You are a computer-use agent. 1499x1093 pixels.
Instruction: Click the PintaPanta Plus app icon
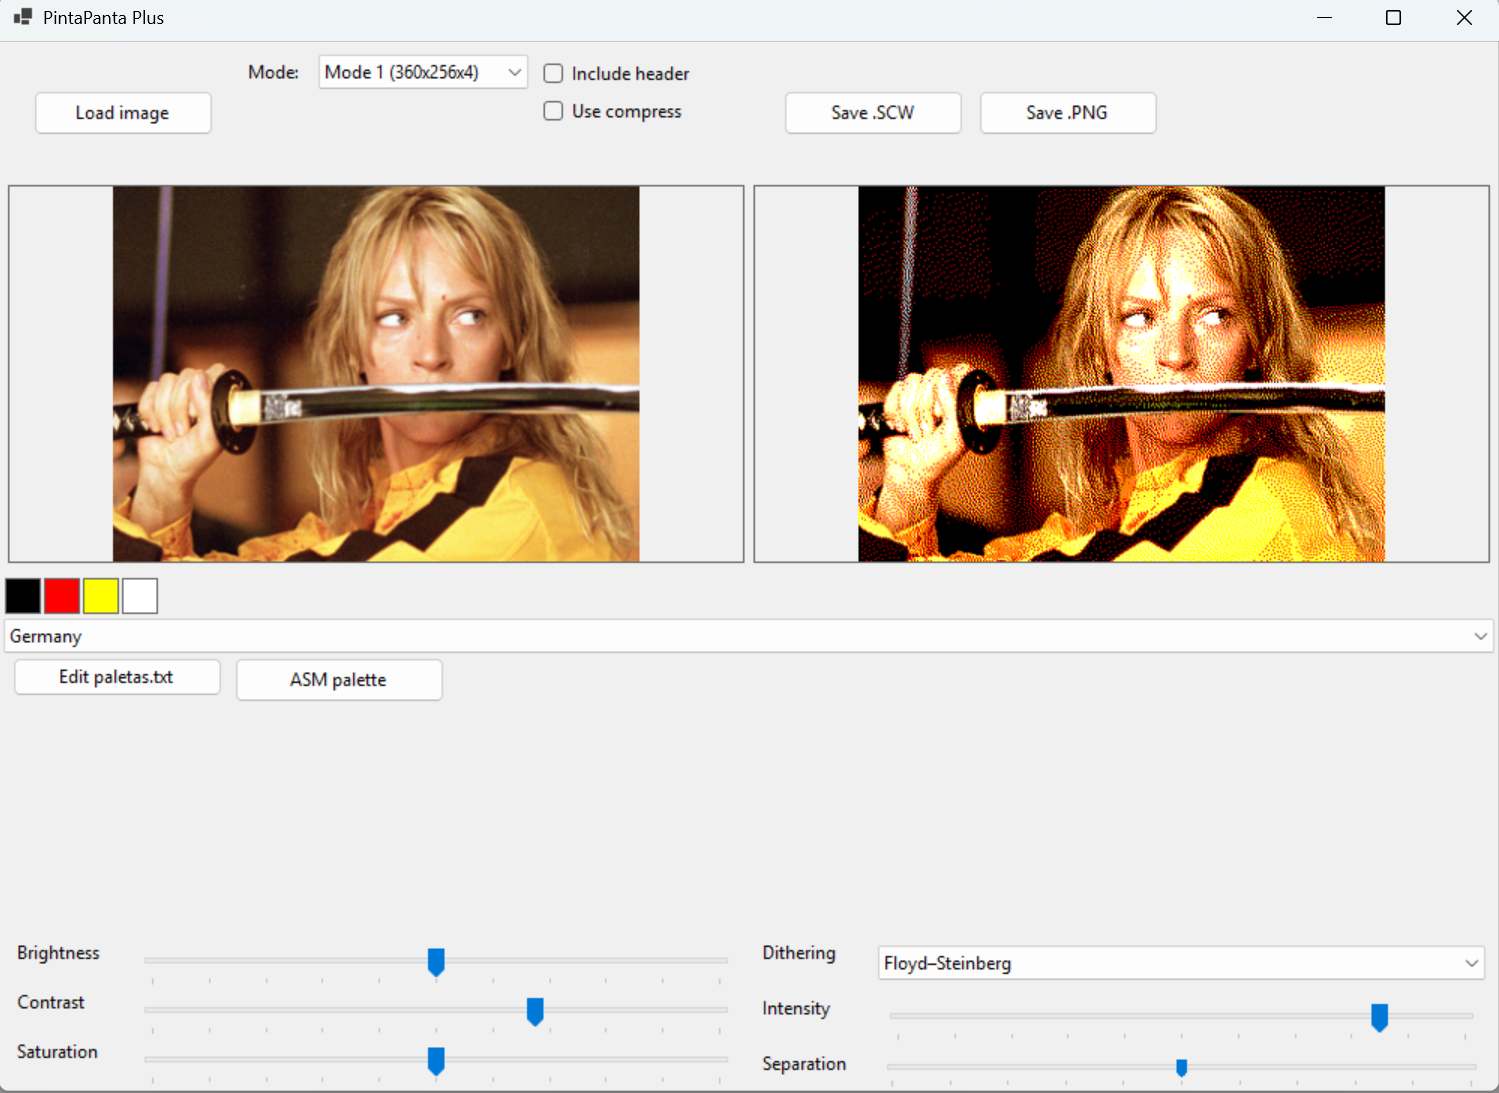[23, 17]
